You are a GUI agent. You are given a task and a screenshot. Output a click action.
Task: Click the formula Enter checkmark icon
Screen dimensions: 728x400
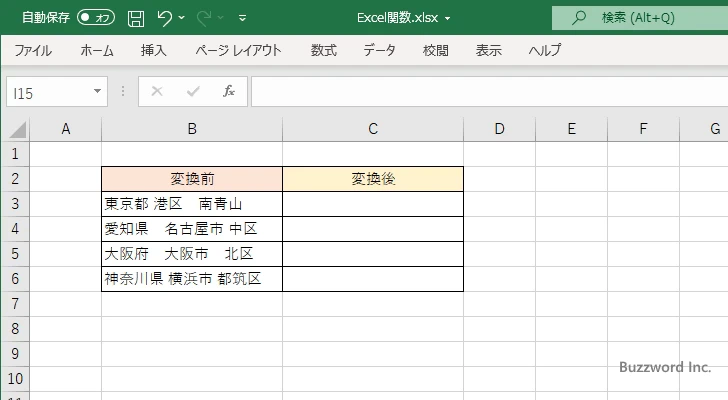click(193, 91)
